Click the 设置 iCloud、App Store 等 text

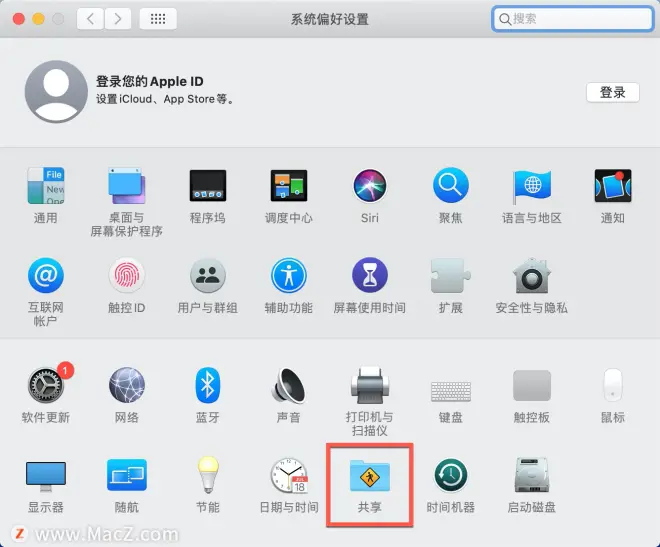point(165,99)
